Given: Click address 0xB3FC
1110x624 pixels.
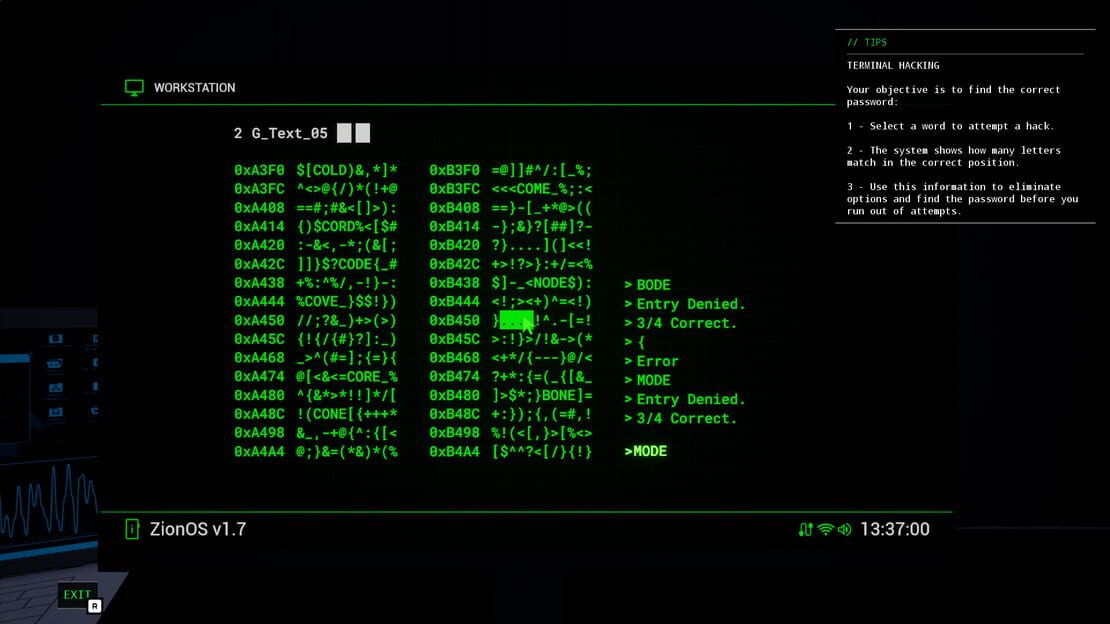Looking at the screenshot, I should (454, 189).
